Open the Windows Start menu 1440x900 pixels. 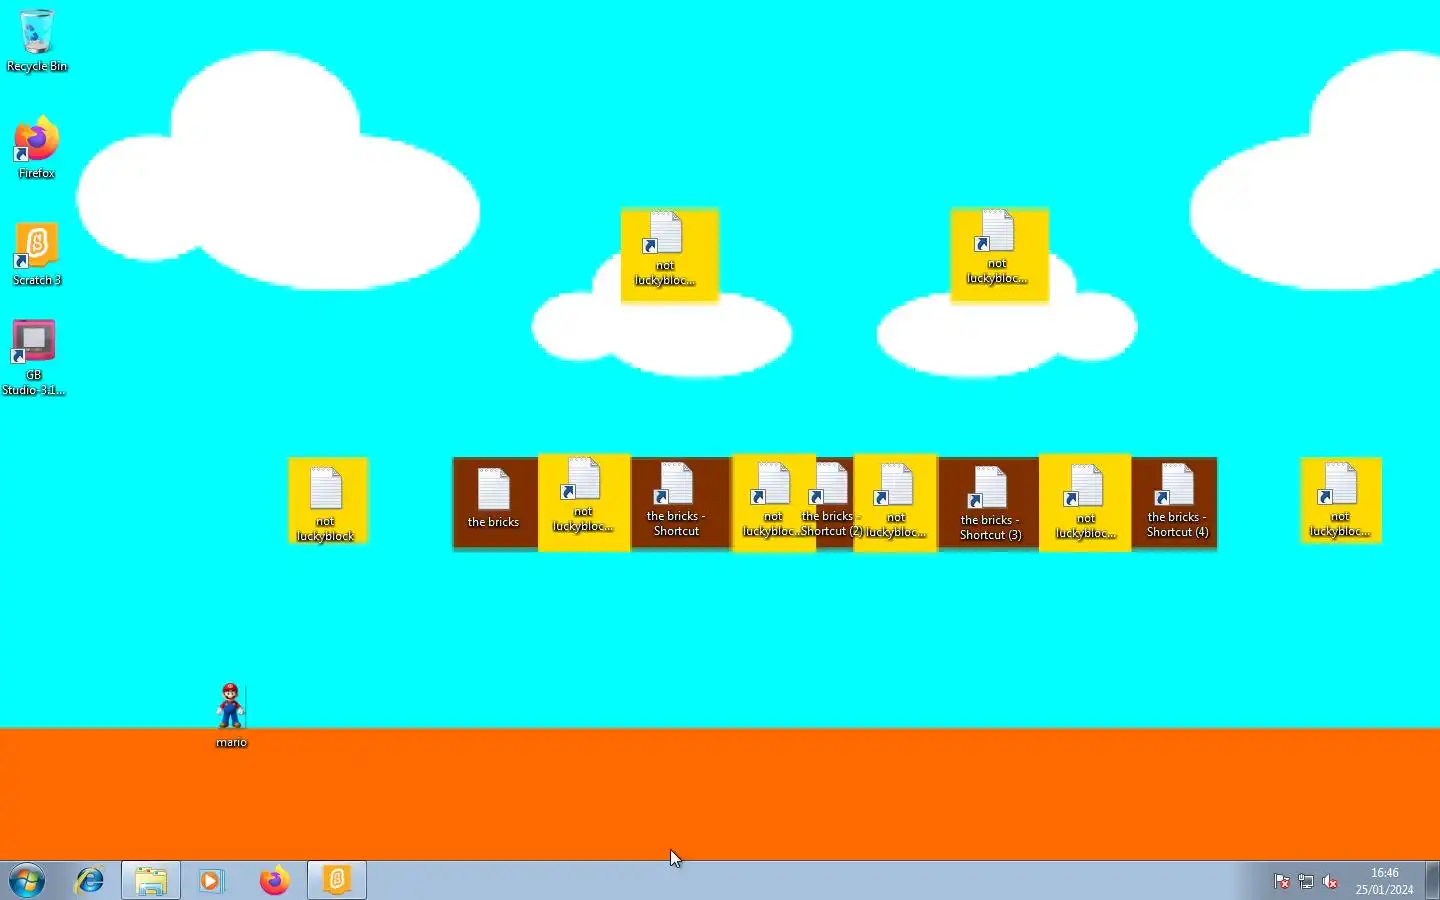click(27, 880)
